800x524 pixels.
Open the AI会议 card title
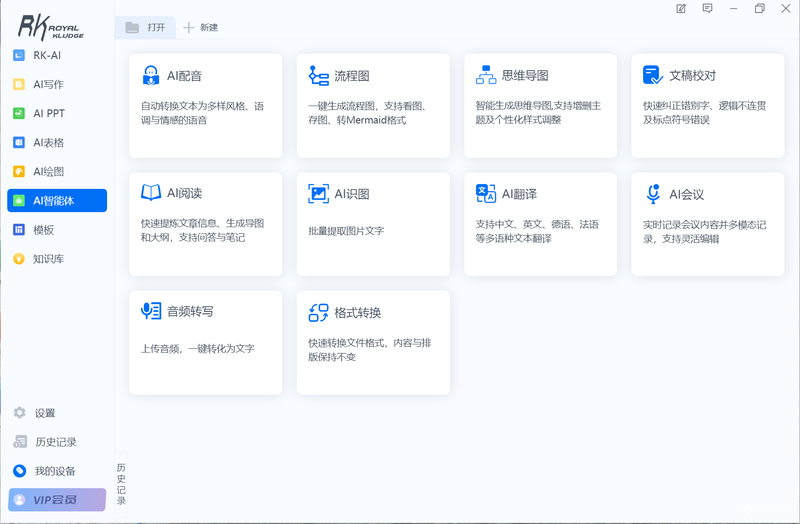coord(686,194)
